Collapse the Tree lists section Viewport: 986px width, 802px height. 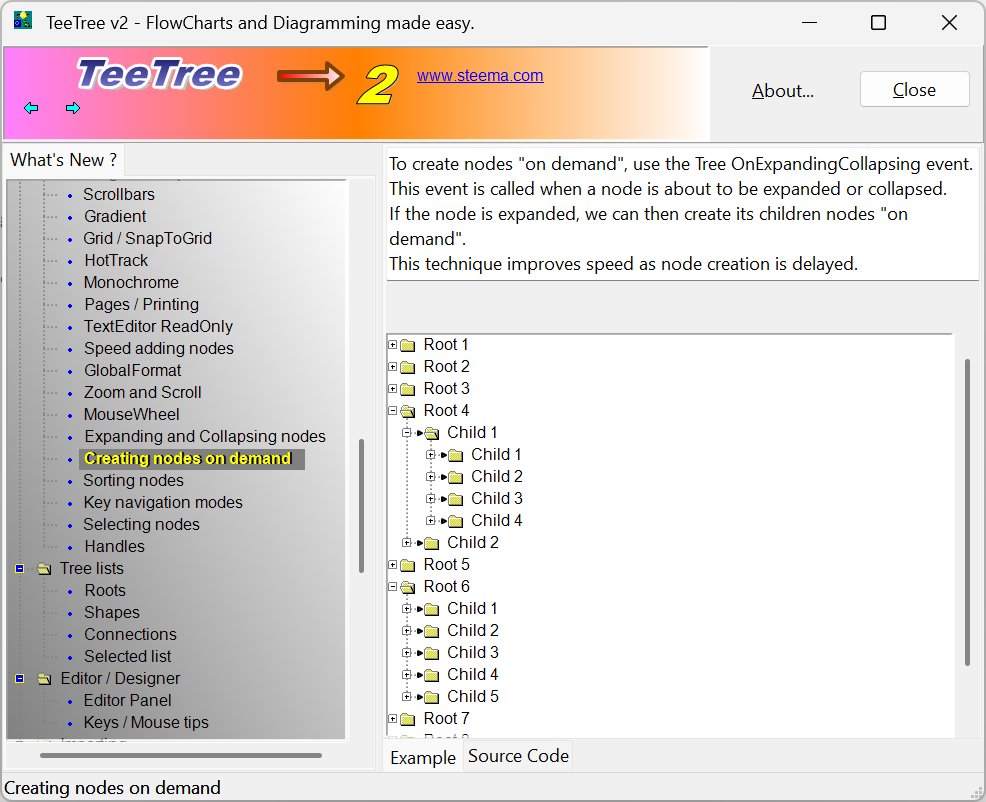19,569
